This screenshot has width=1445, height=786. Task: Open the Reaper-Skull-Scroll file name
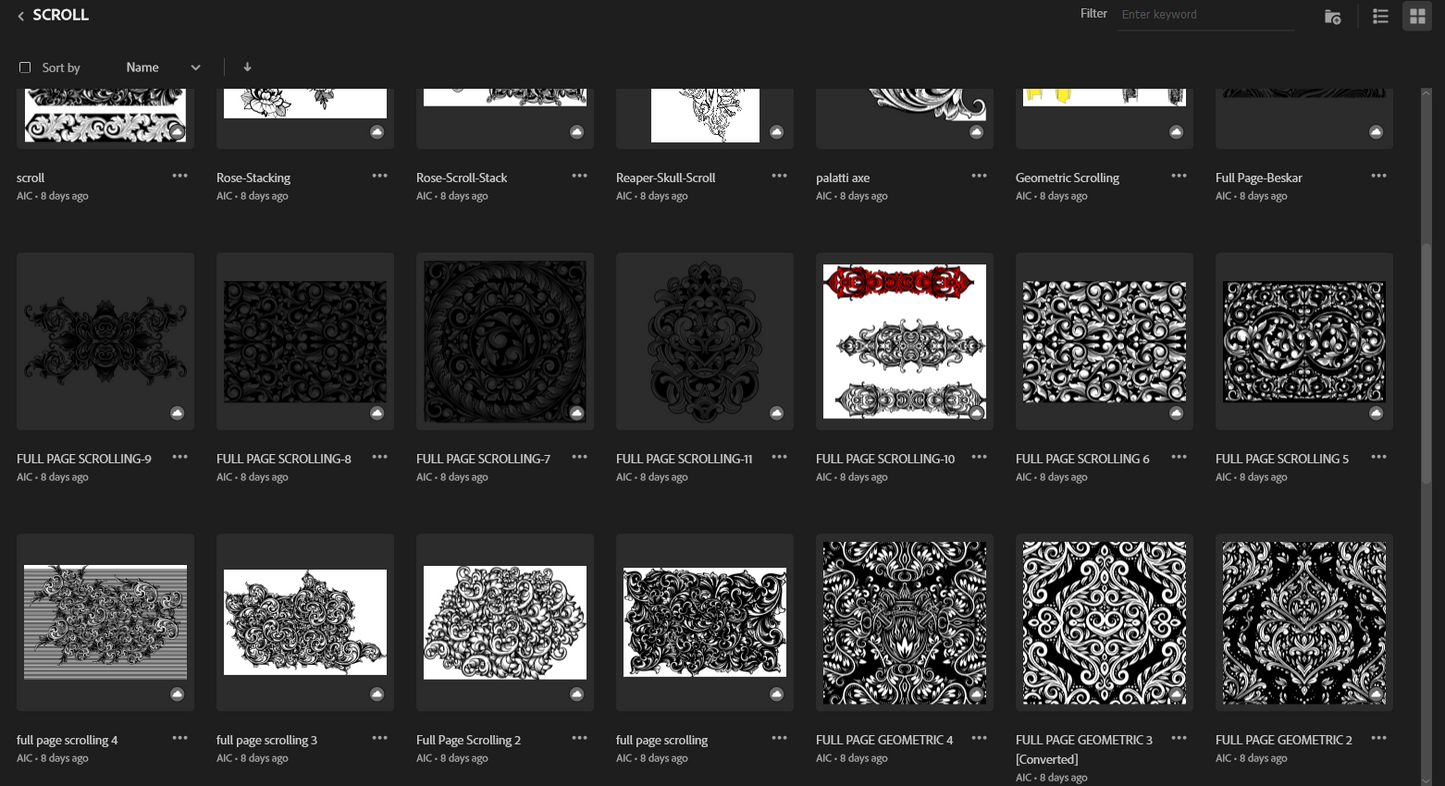pyautogui.click(x=665, y=178)
